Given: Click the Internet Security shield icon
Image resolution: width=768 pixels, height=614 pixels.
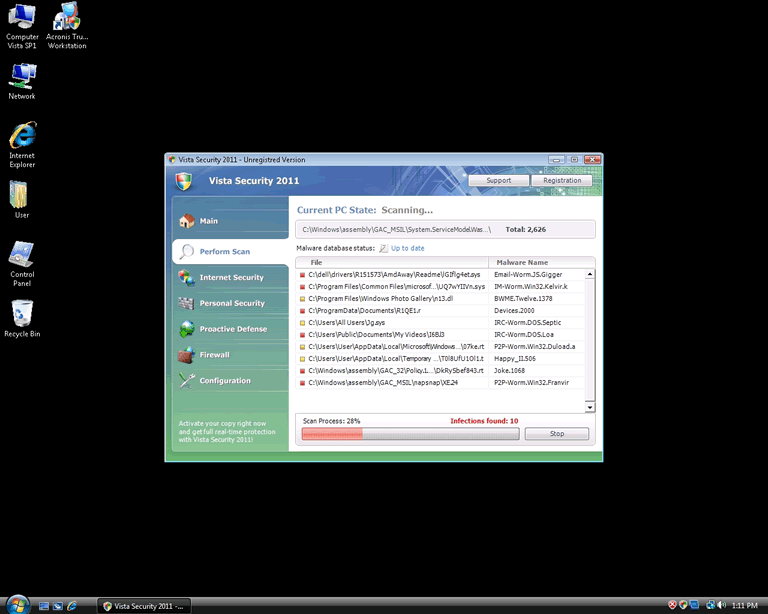Looking at the screenshot, I should tap(186, 278).
